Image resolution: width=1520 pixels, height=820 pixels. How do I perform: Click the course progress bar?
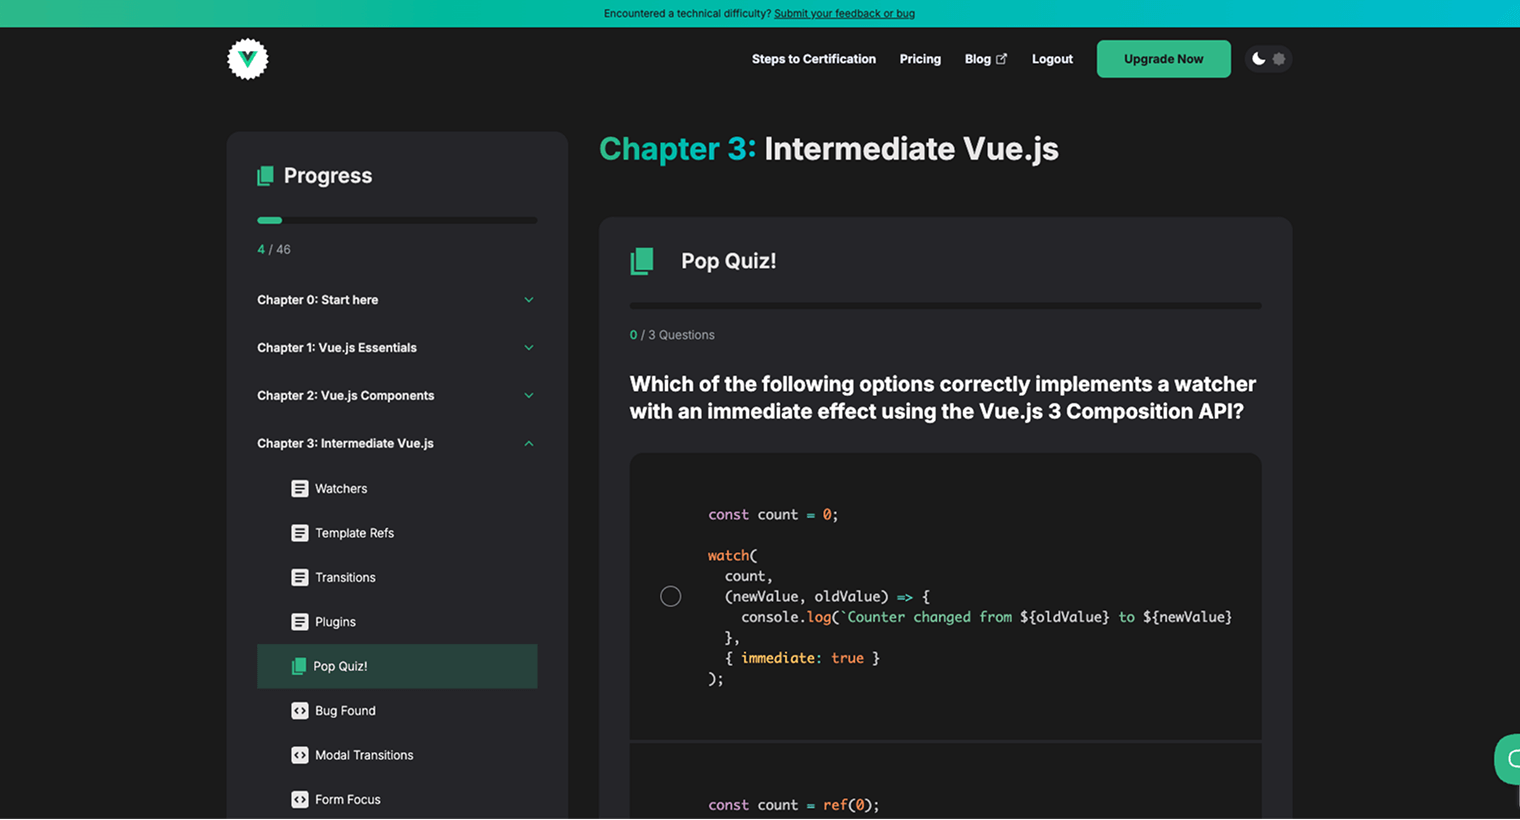[x=397, y=220]
